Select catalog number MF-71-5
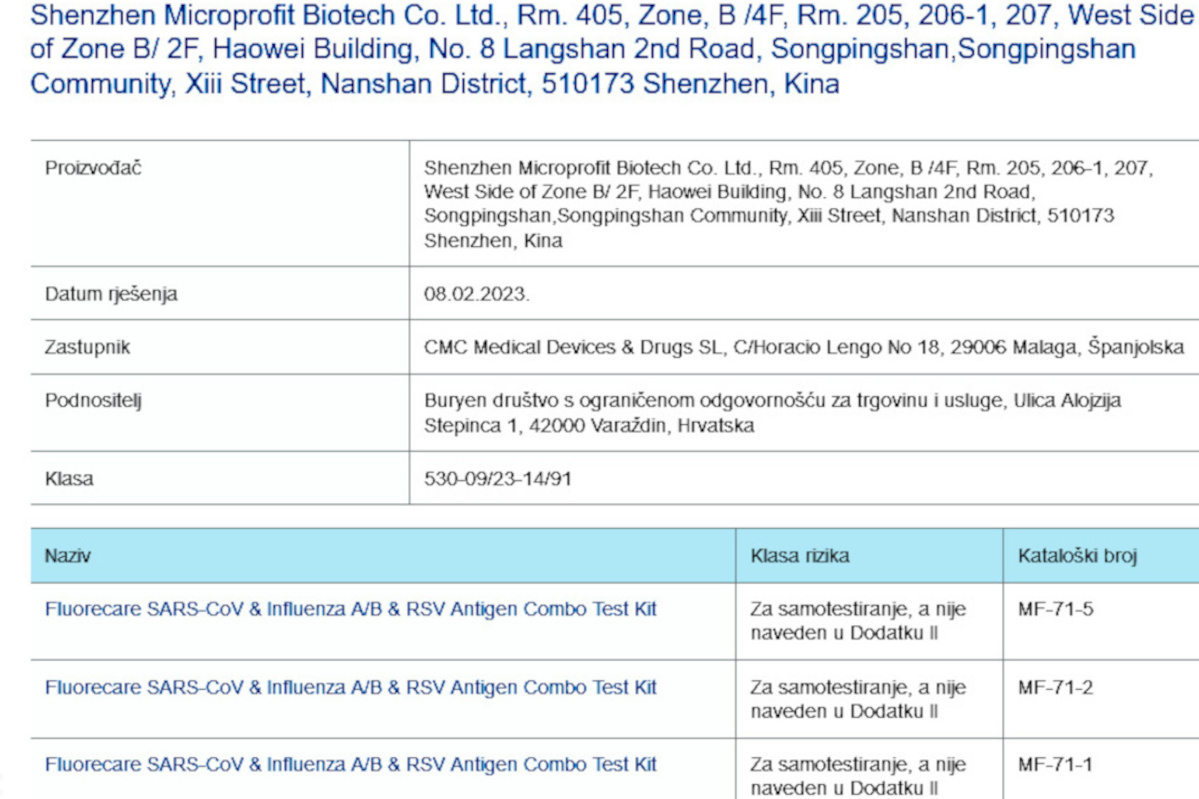The width and height of the screenshot is (1199, 799). coord(1055,609)
